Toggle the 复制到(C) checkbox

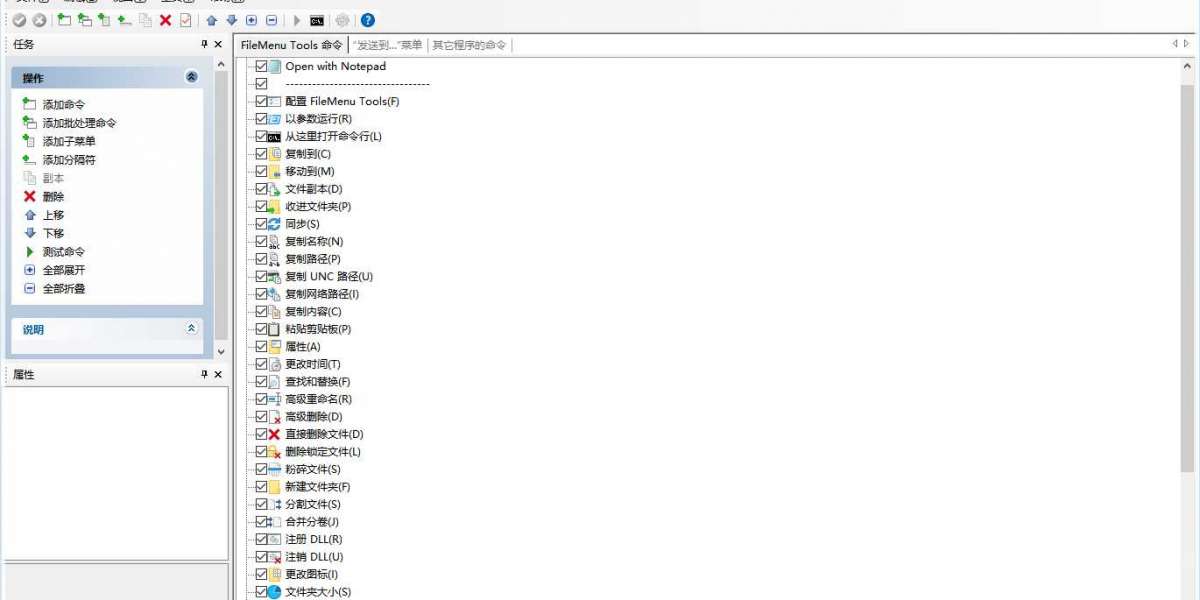point(261,154)
